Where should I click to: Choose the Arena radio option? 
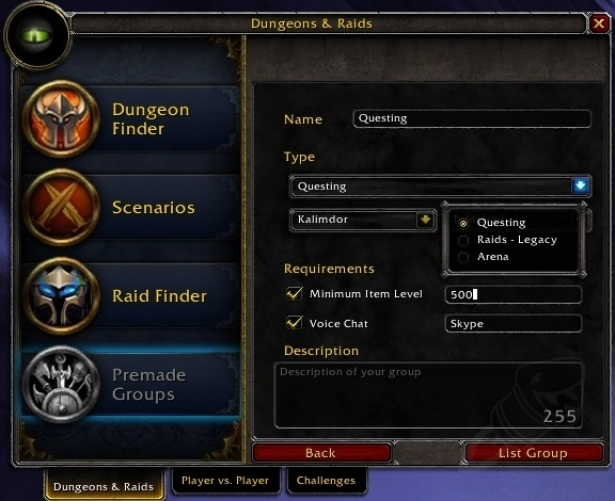pos(463,257)
